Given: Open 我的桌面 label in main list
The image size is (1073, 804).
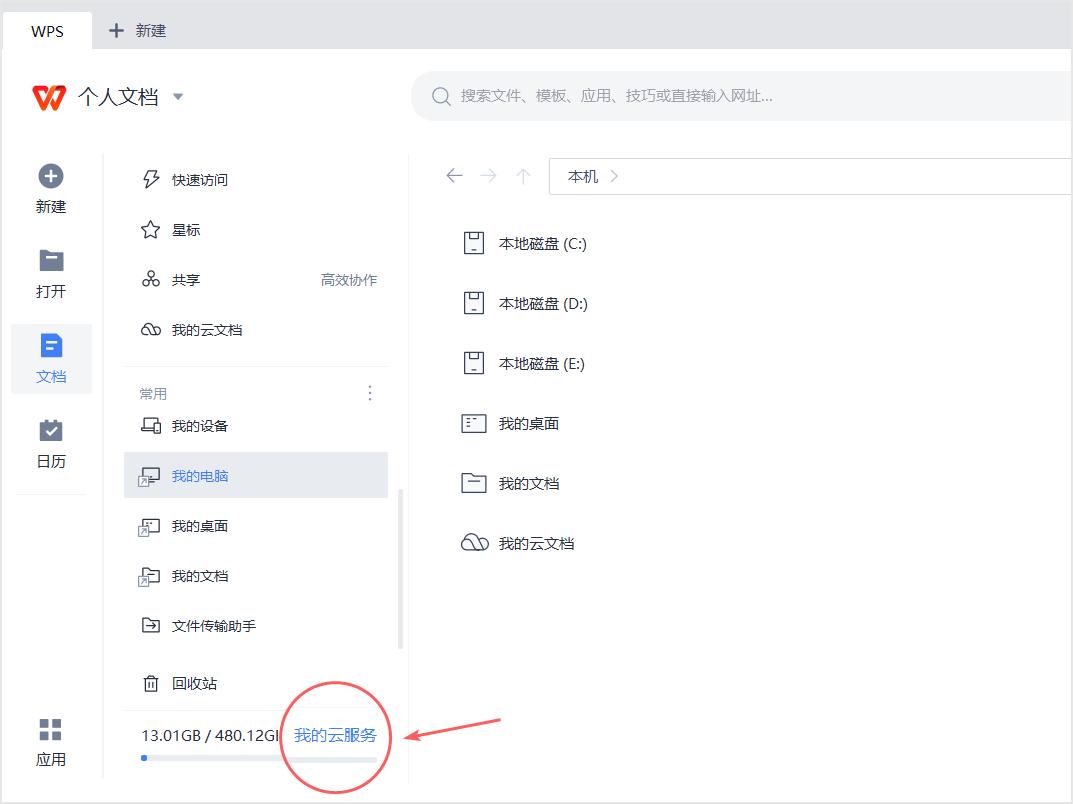Looking at the screenshot, I should (529, 424).
